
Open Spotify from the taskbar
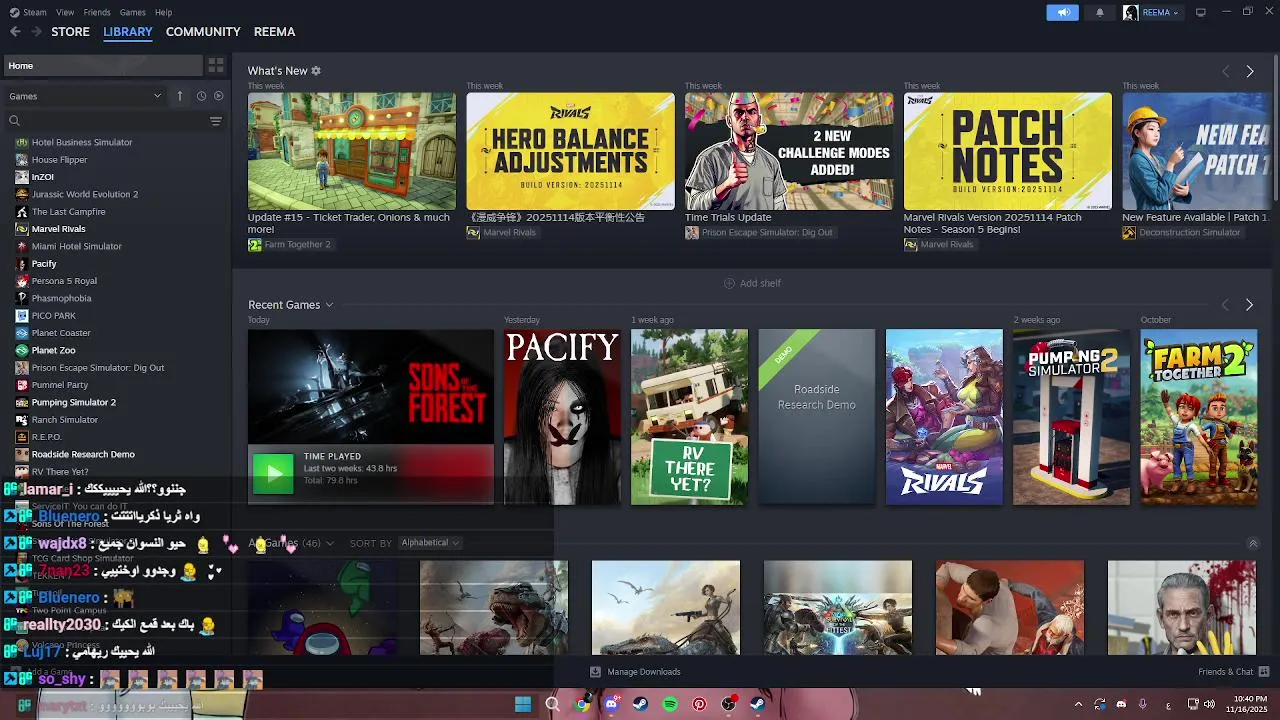pyautogui.click(x=670, y=704)
